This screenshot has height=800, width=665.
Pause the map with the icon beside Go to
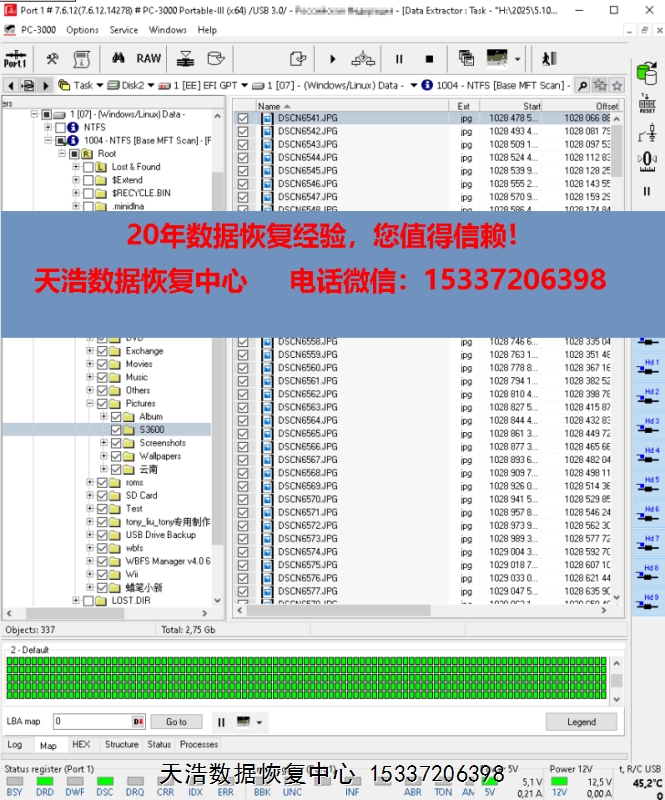click(221, 721)
